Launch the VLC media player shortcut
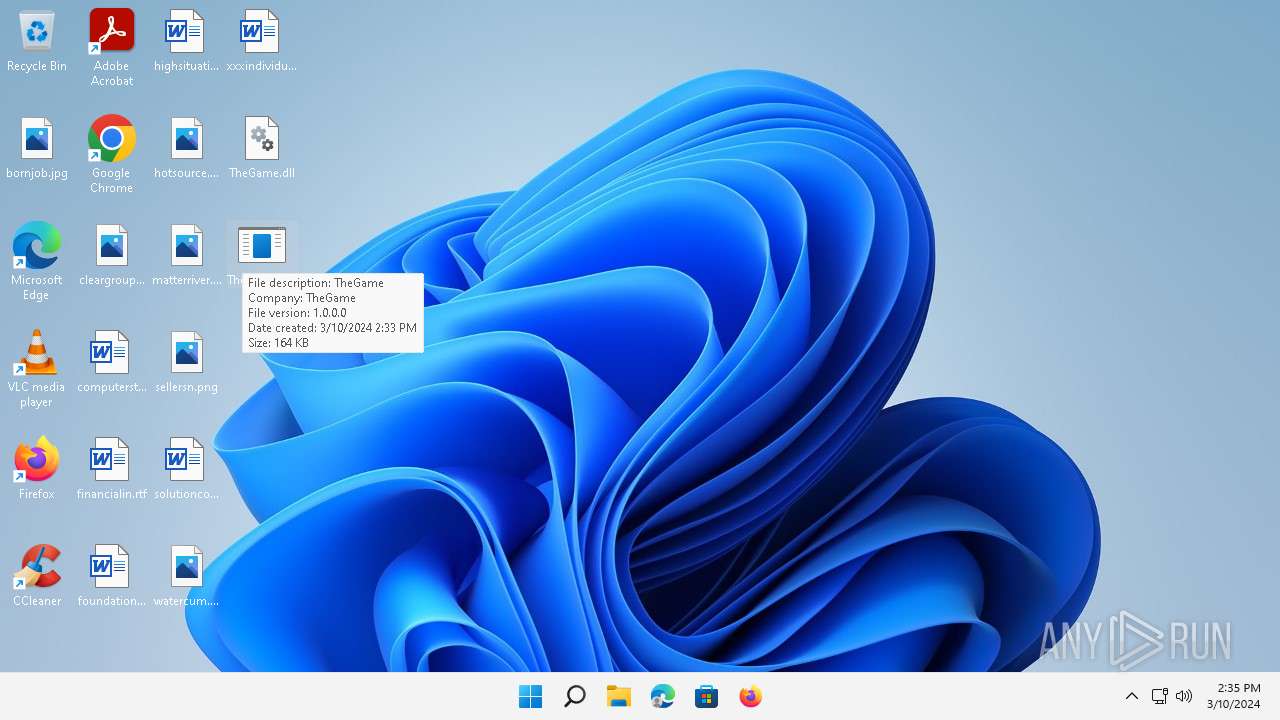1280x720 pixels. click(x=37, y=368)
